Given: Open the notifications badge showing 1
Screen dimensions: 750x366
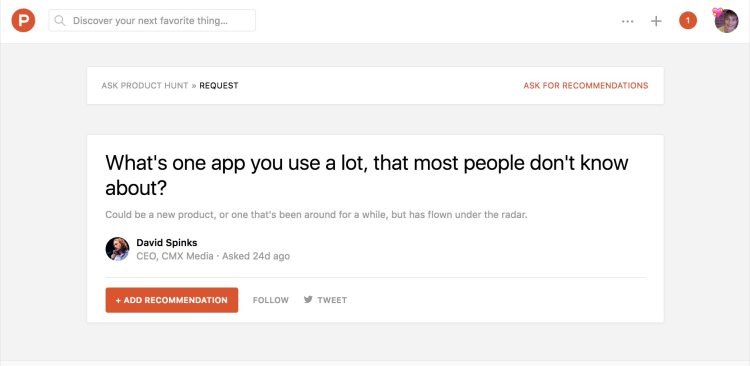Looking at the screenshot, I should [688, 21].
